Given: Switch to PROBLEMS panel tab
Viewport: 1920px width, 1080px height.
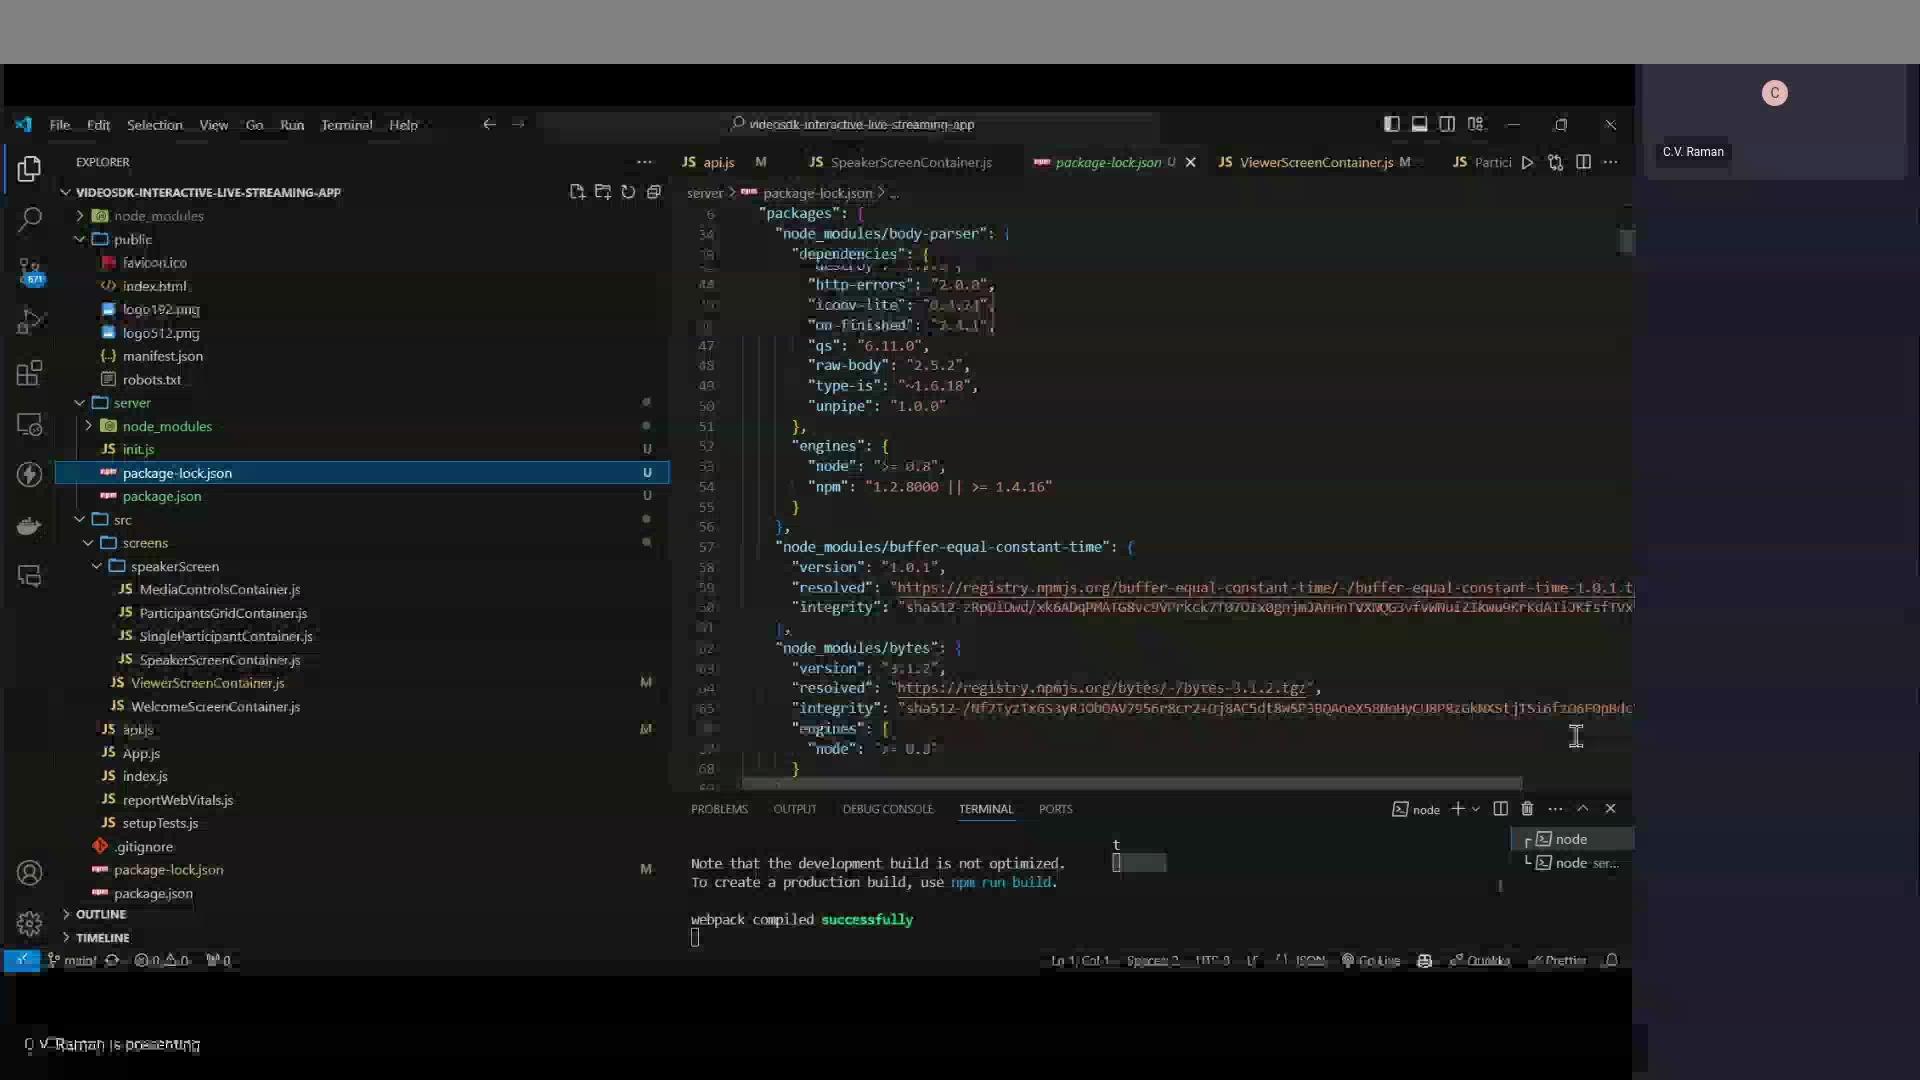Looking at the screenshot, I should point(719,809).
